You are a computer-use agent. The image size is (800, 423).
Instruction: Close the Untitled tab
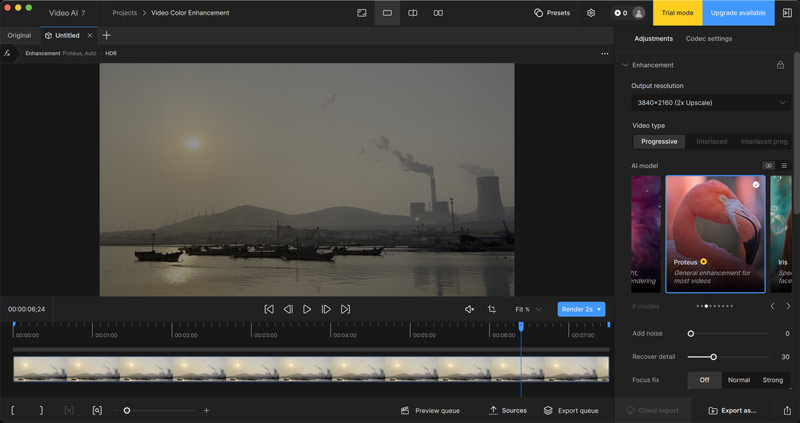click(x=90, y=35)
